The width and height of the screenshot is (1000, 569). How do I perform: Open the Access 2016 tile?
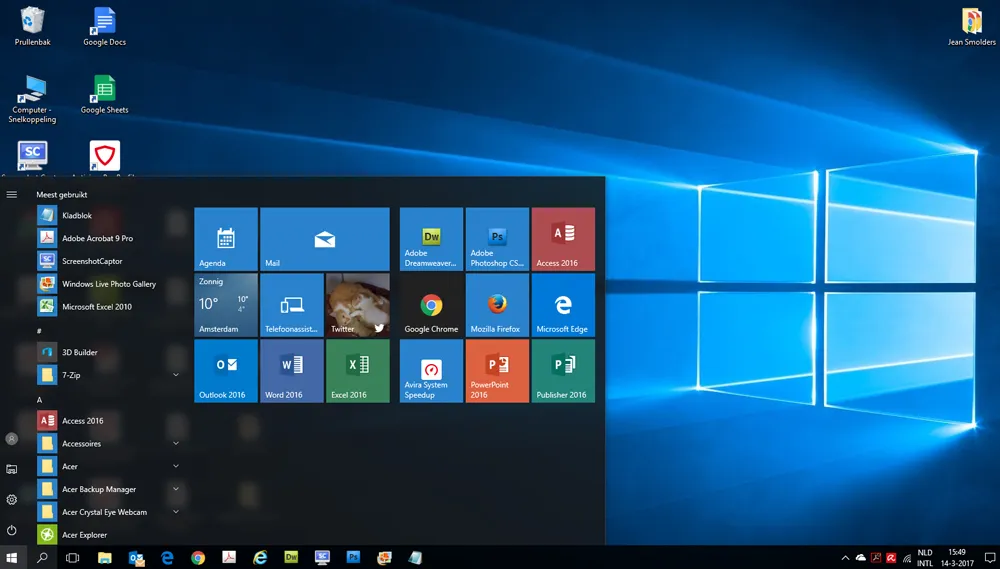(563, 239)
